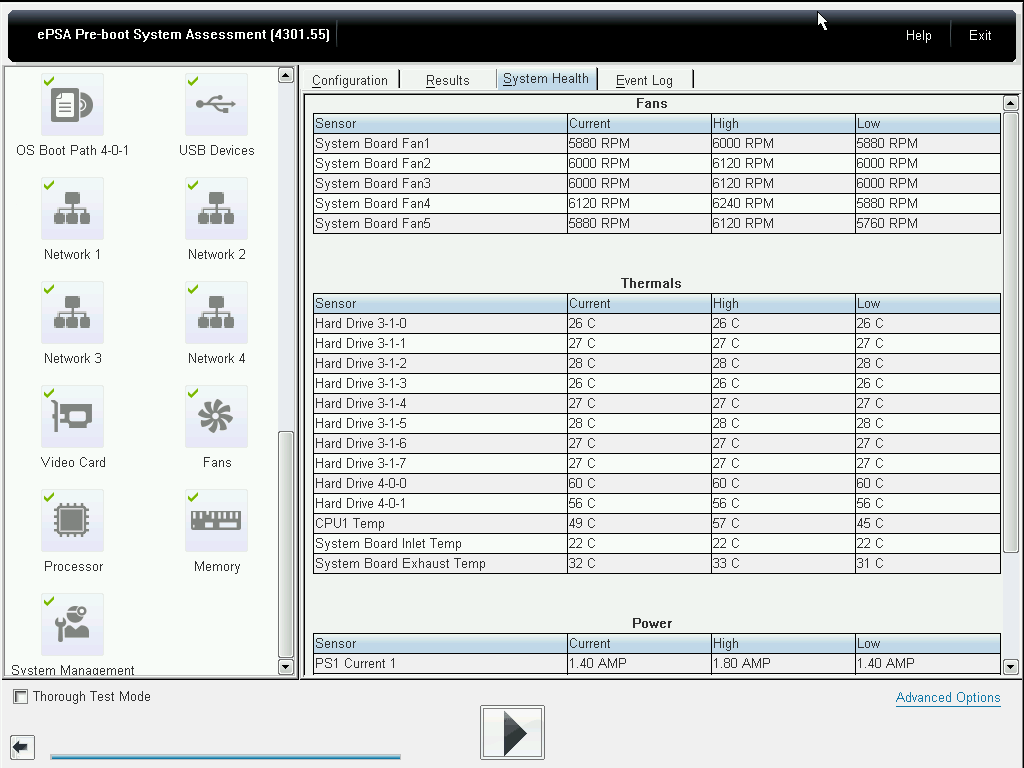Select the Fans device icon
This screenshot has height=768, width=1024.
216,418
